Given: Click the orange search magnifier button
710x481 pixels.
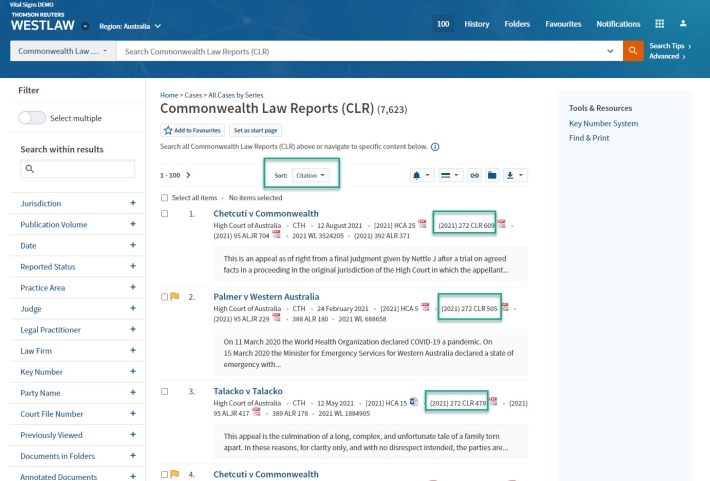Looking at the screenshot, I should (x=633, y=51).
